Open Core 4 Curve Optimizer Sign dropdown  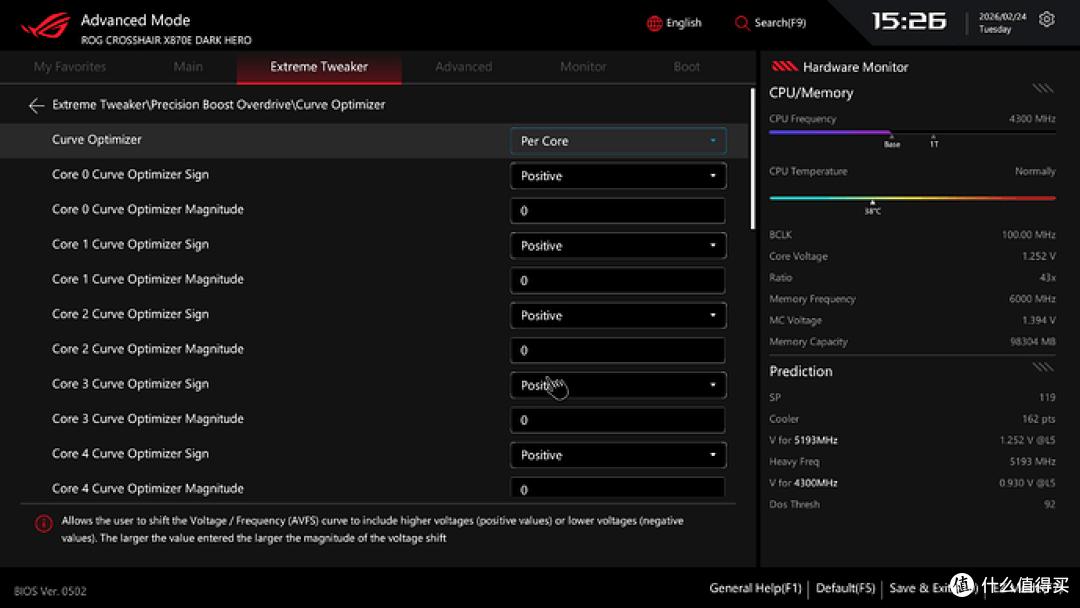click(x=618, y=455)
